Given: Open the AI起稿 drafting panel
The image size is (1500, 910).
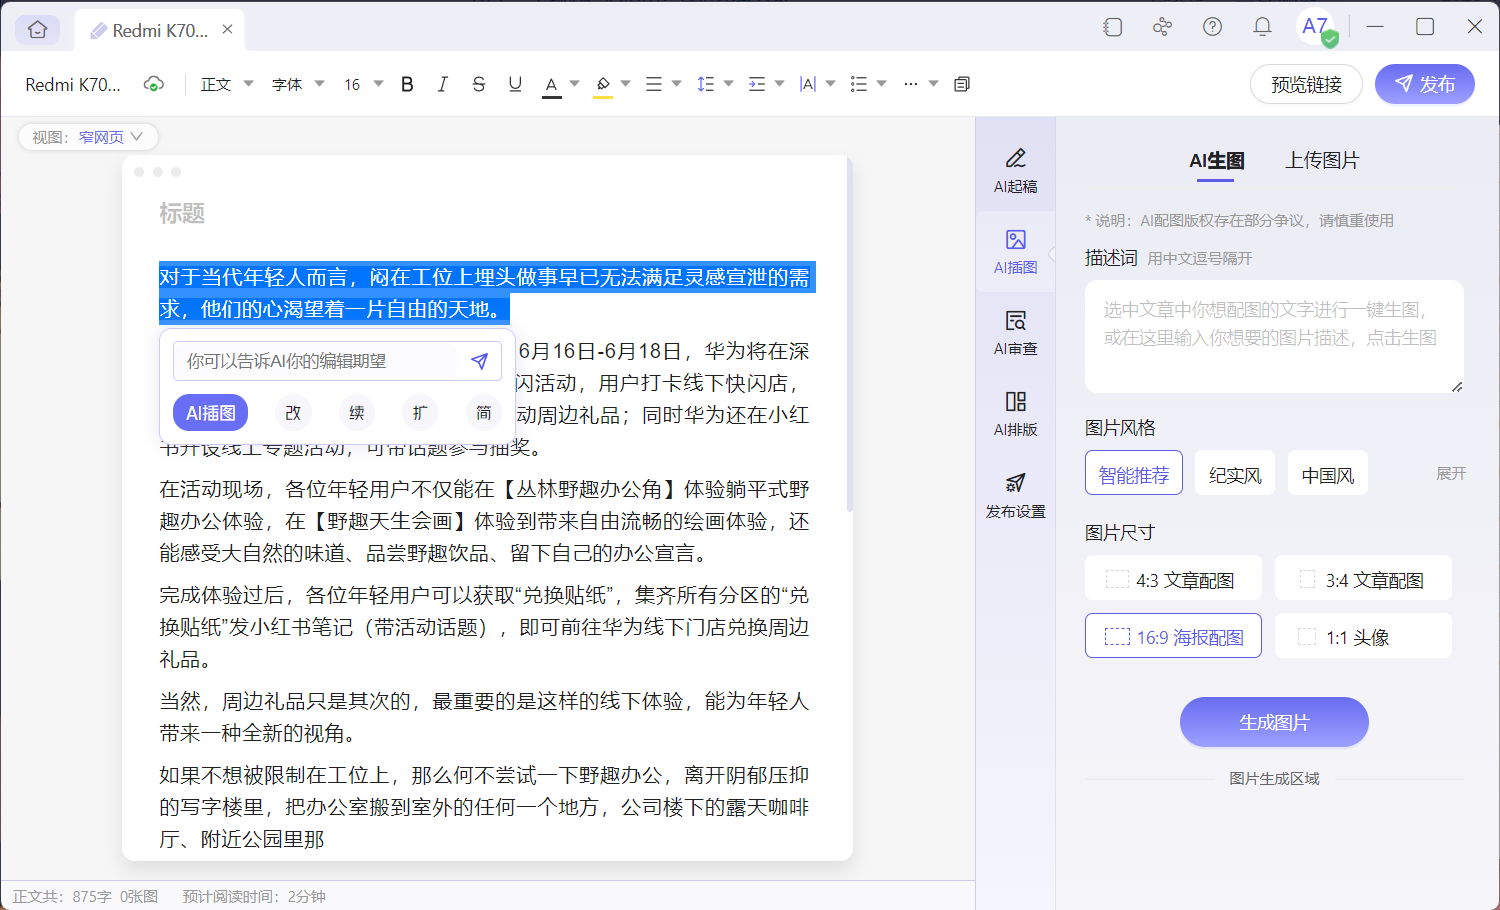Looking at the screenshot, I should (1015, 168).
